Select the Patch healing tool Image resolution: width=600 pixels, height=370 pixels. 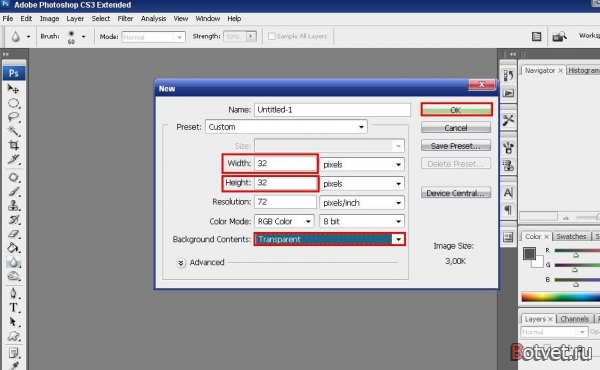pyautogui.click(x=13, y=178)
